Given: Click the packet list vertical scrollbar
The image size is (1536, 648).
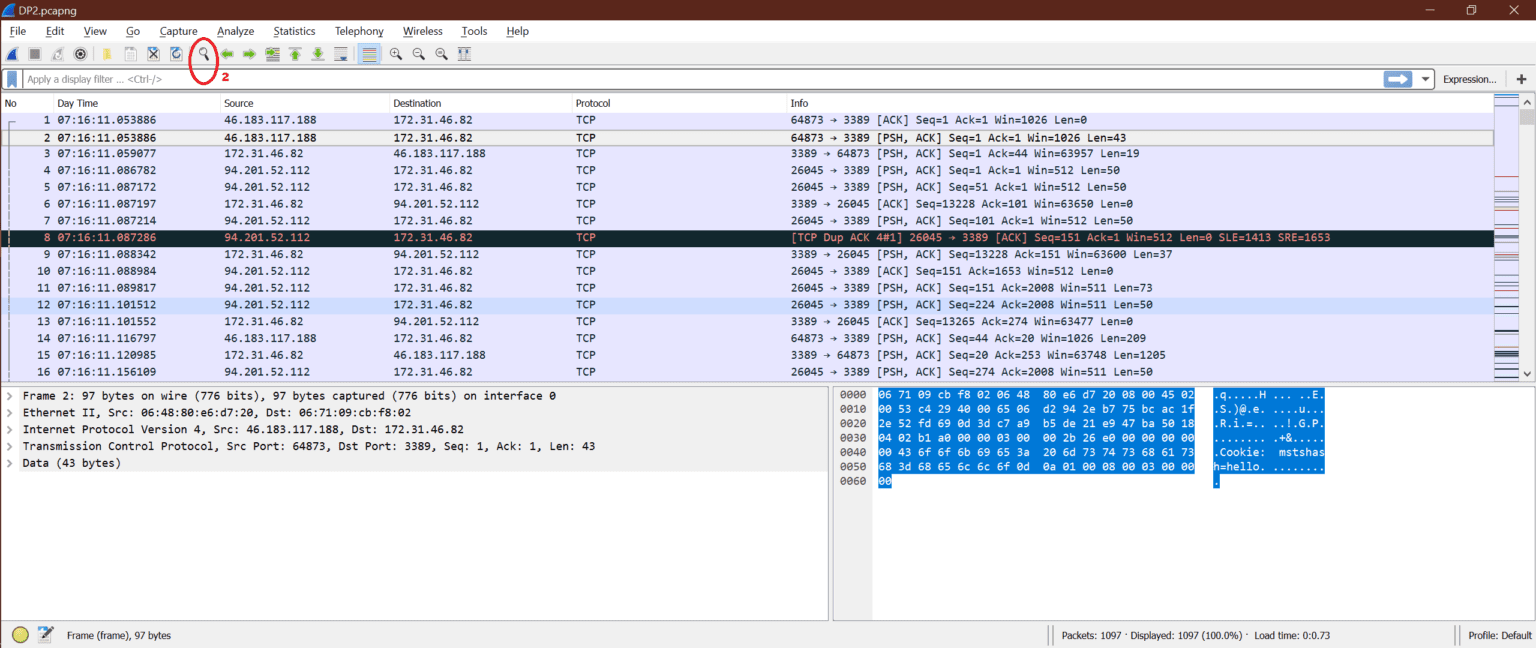Looking at the screenshot, I should [x=1527, y=238].
